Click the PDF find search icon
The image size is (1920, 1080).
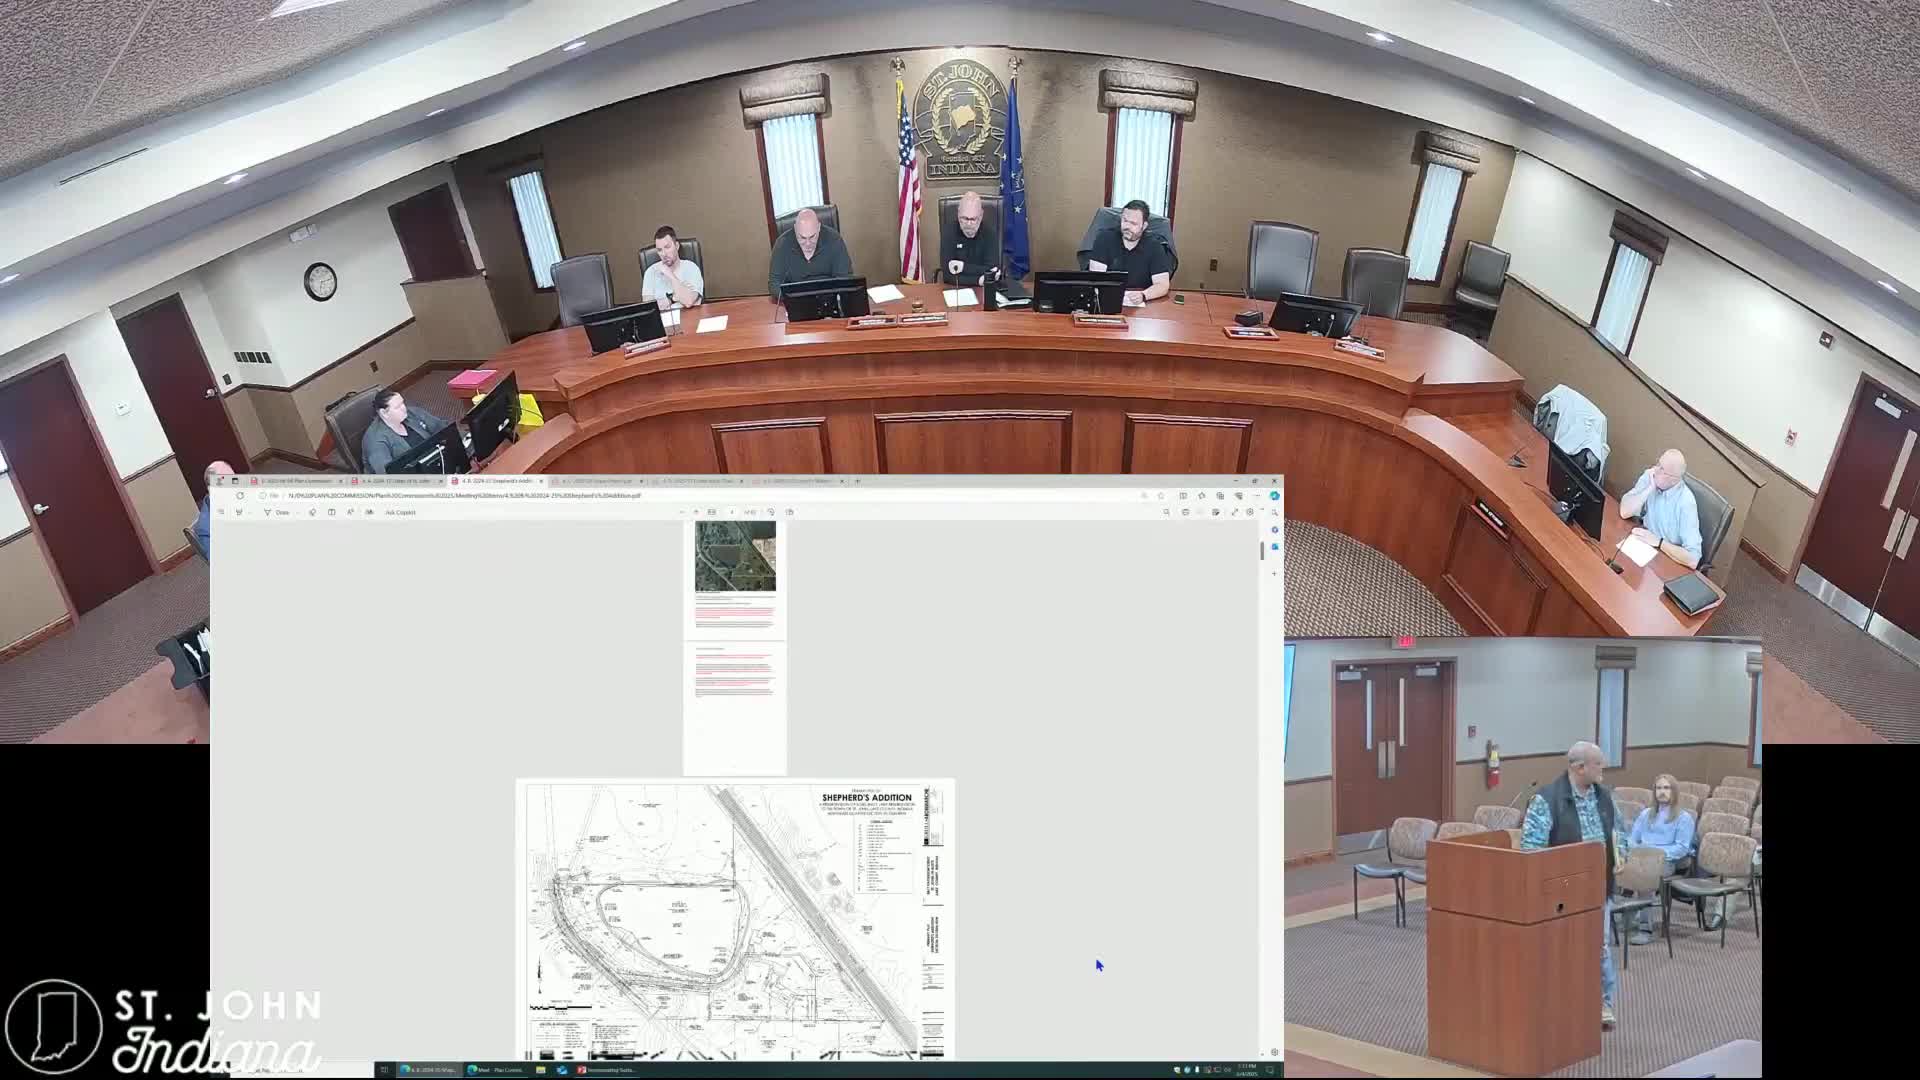1166,512
